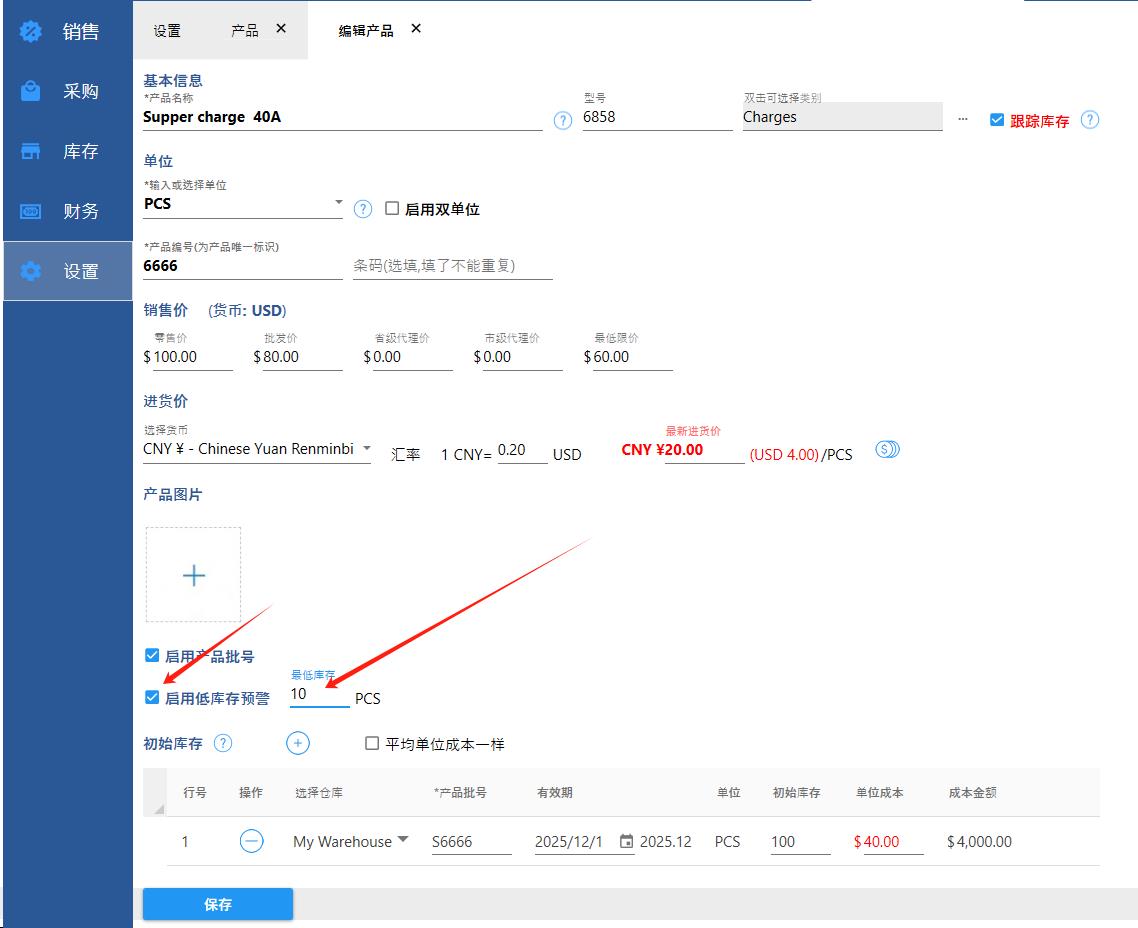Open the calendar picker for expiry date
This screenshot has height=928, width=1138.
(x=626, y=841)
